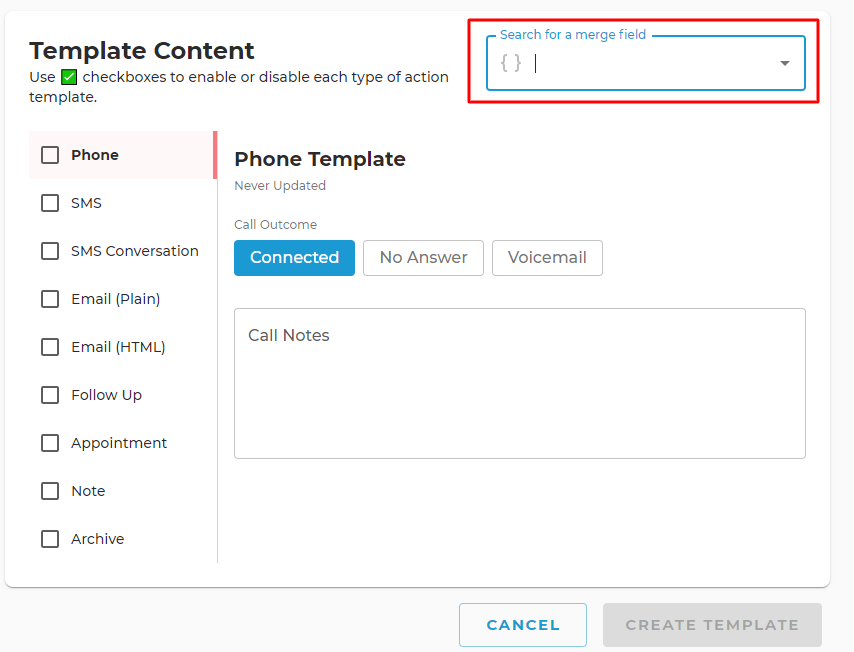Toggle the Email (HTML) checkbox
Screen dimensions: 854x652
point(50,347)
